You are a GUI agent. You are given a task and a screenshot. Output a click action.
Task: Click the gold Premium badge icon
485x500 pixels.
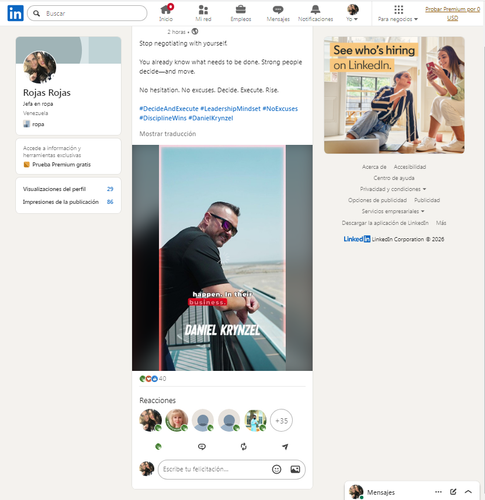(26, 164)
